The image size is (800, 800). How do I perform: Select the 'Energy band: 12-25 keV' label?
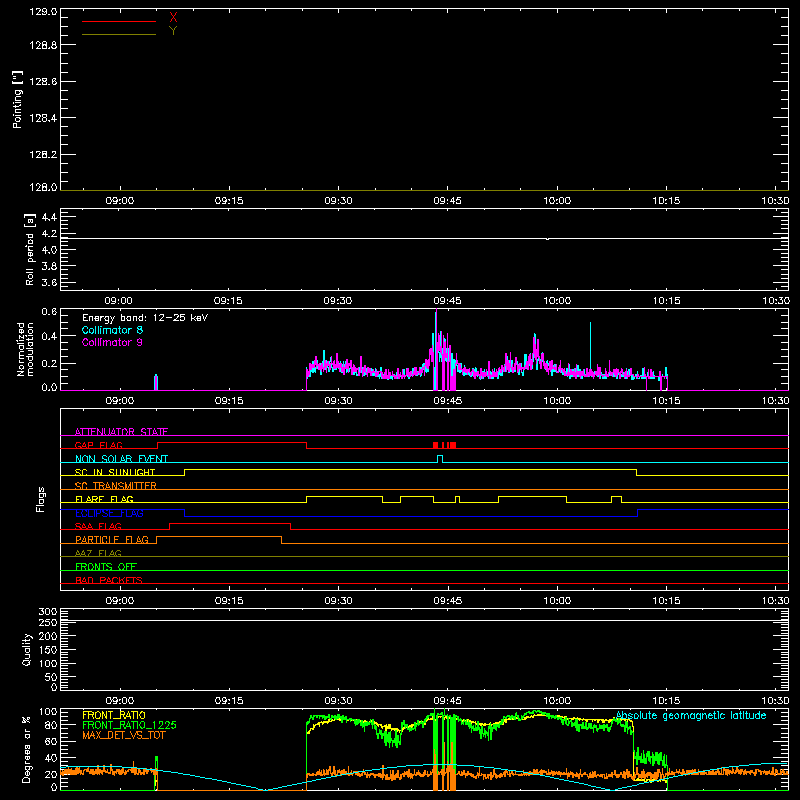tap(145, 318)
